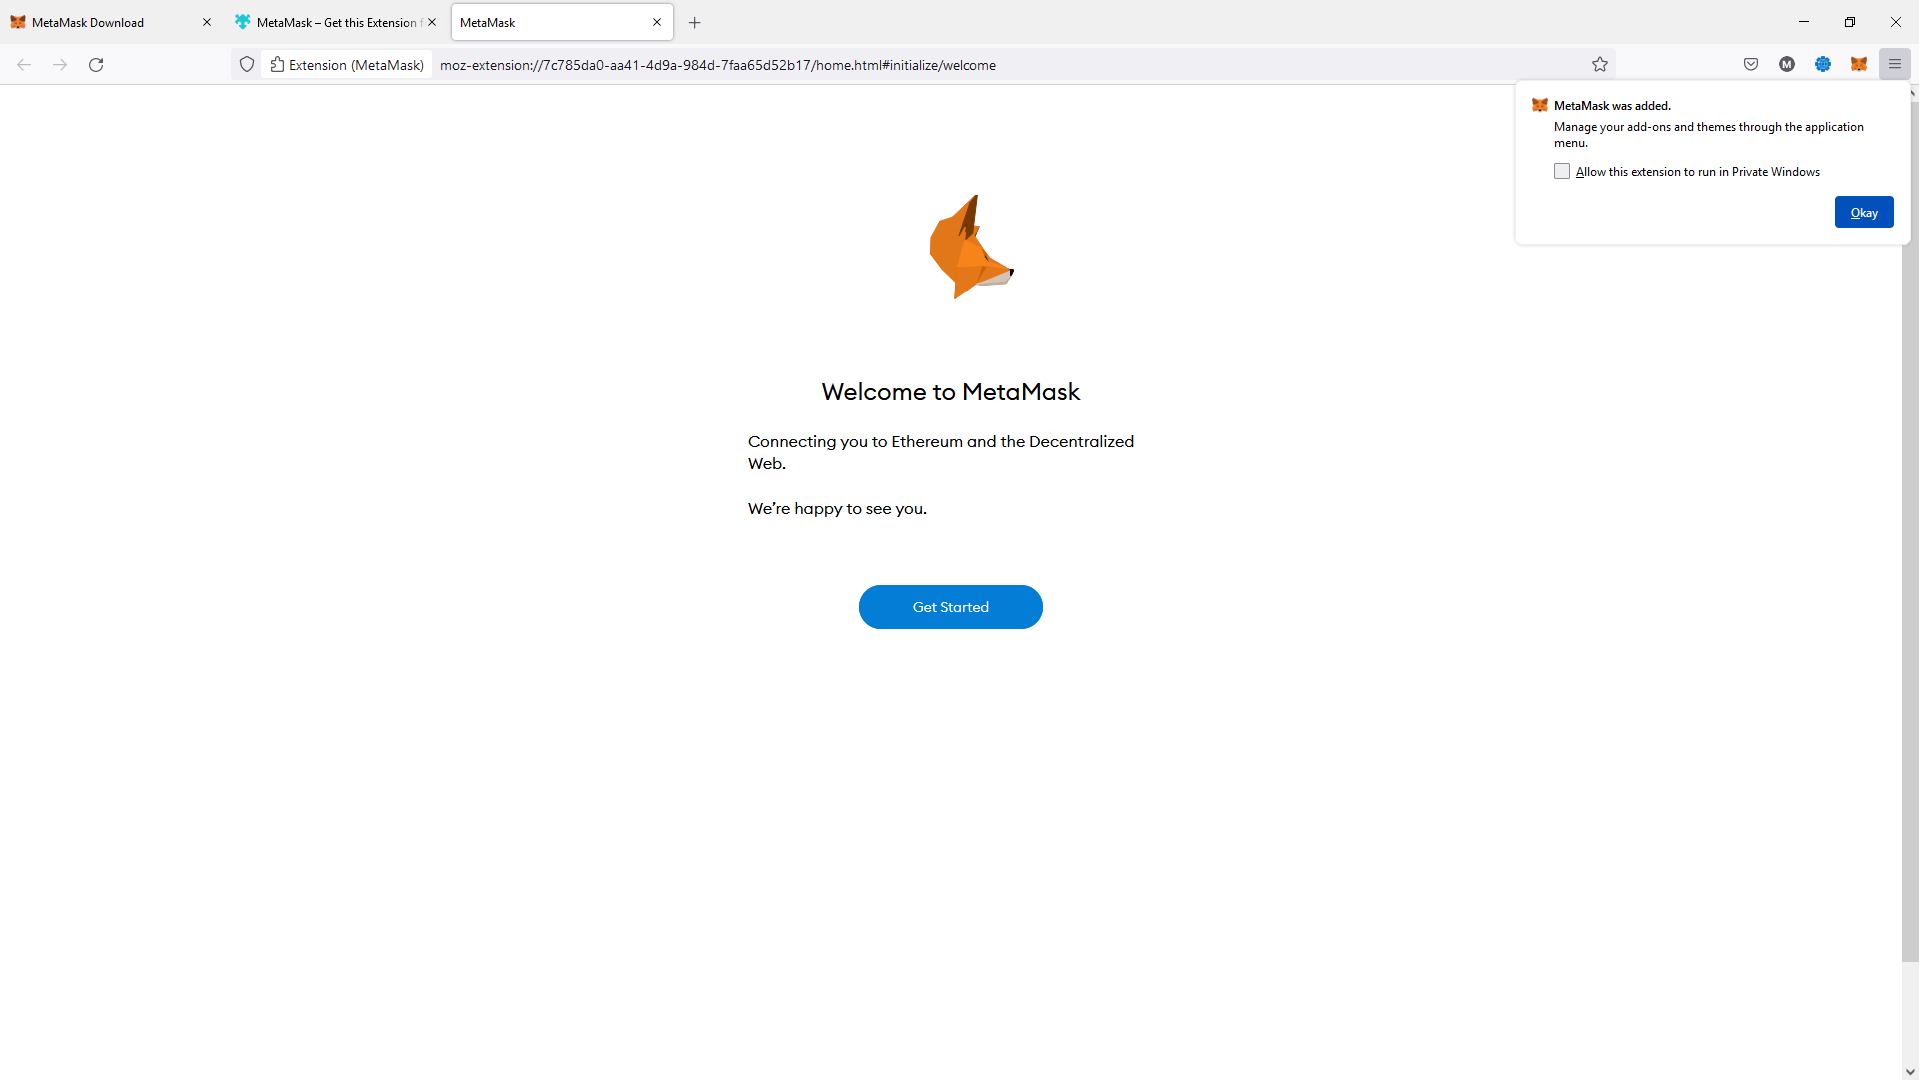This screenshot has width=1920, height=1083.
Task: Click the scroll down arrow
Action: pos(1910,1073)
